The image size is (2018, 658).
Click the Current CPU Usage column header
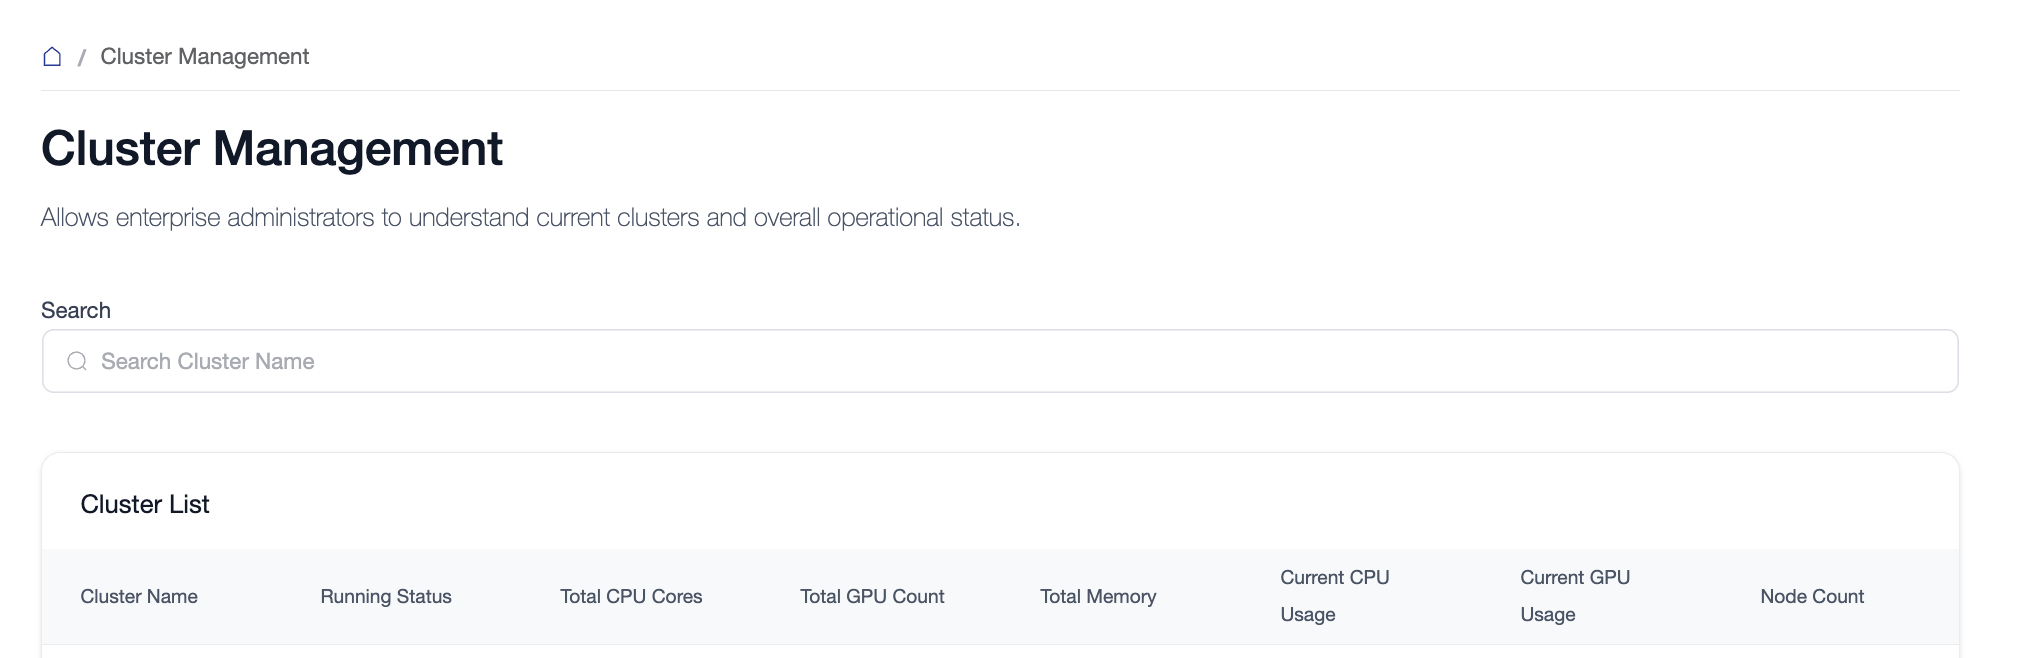(1334, 596)
